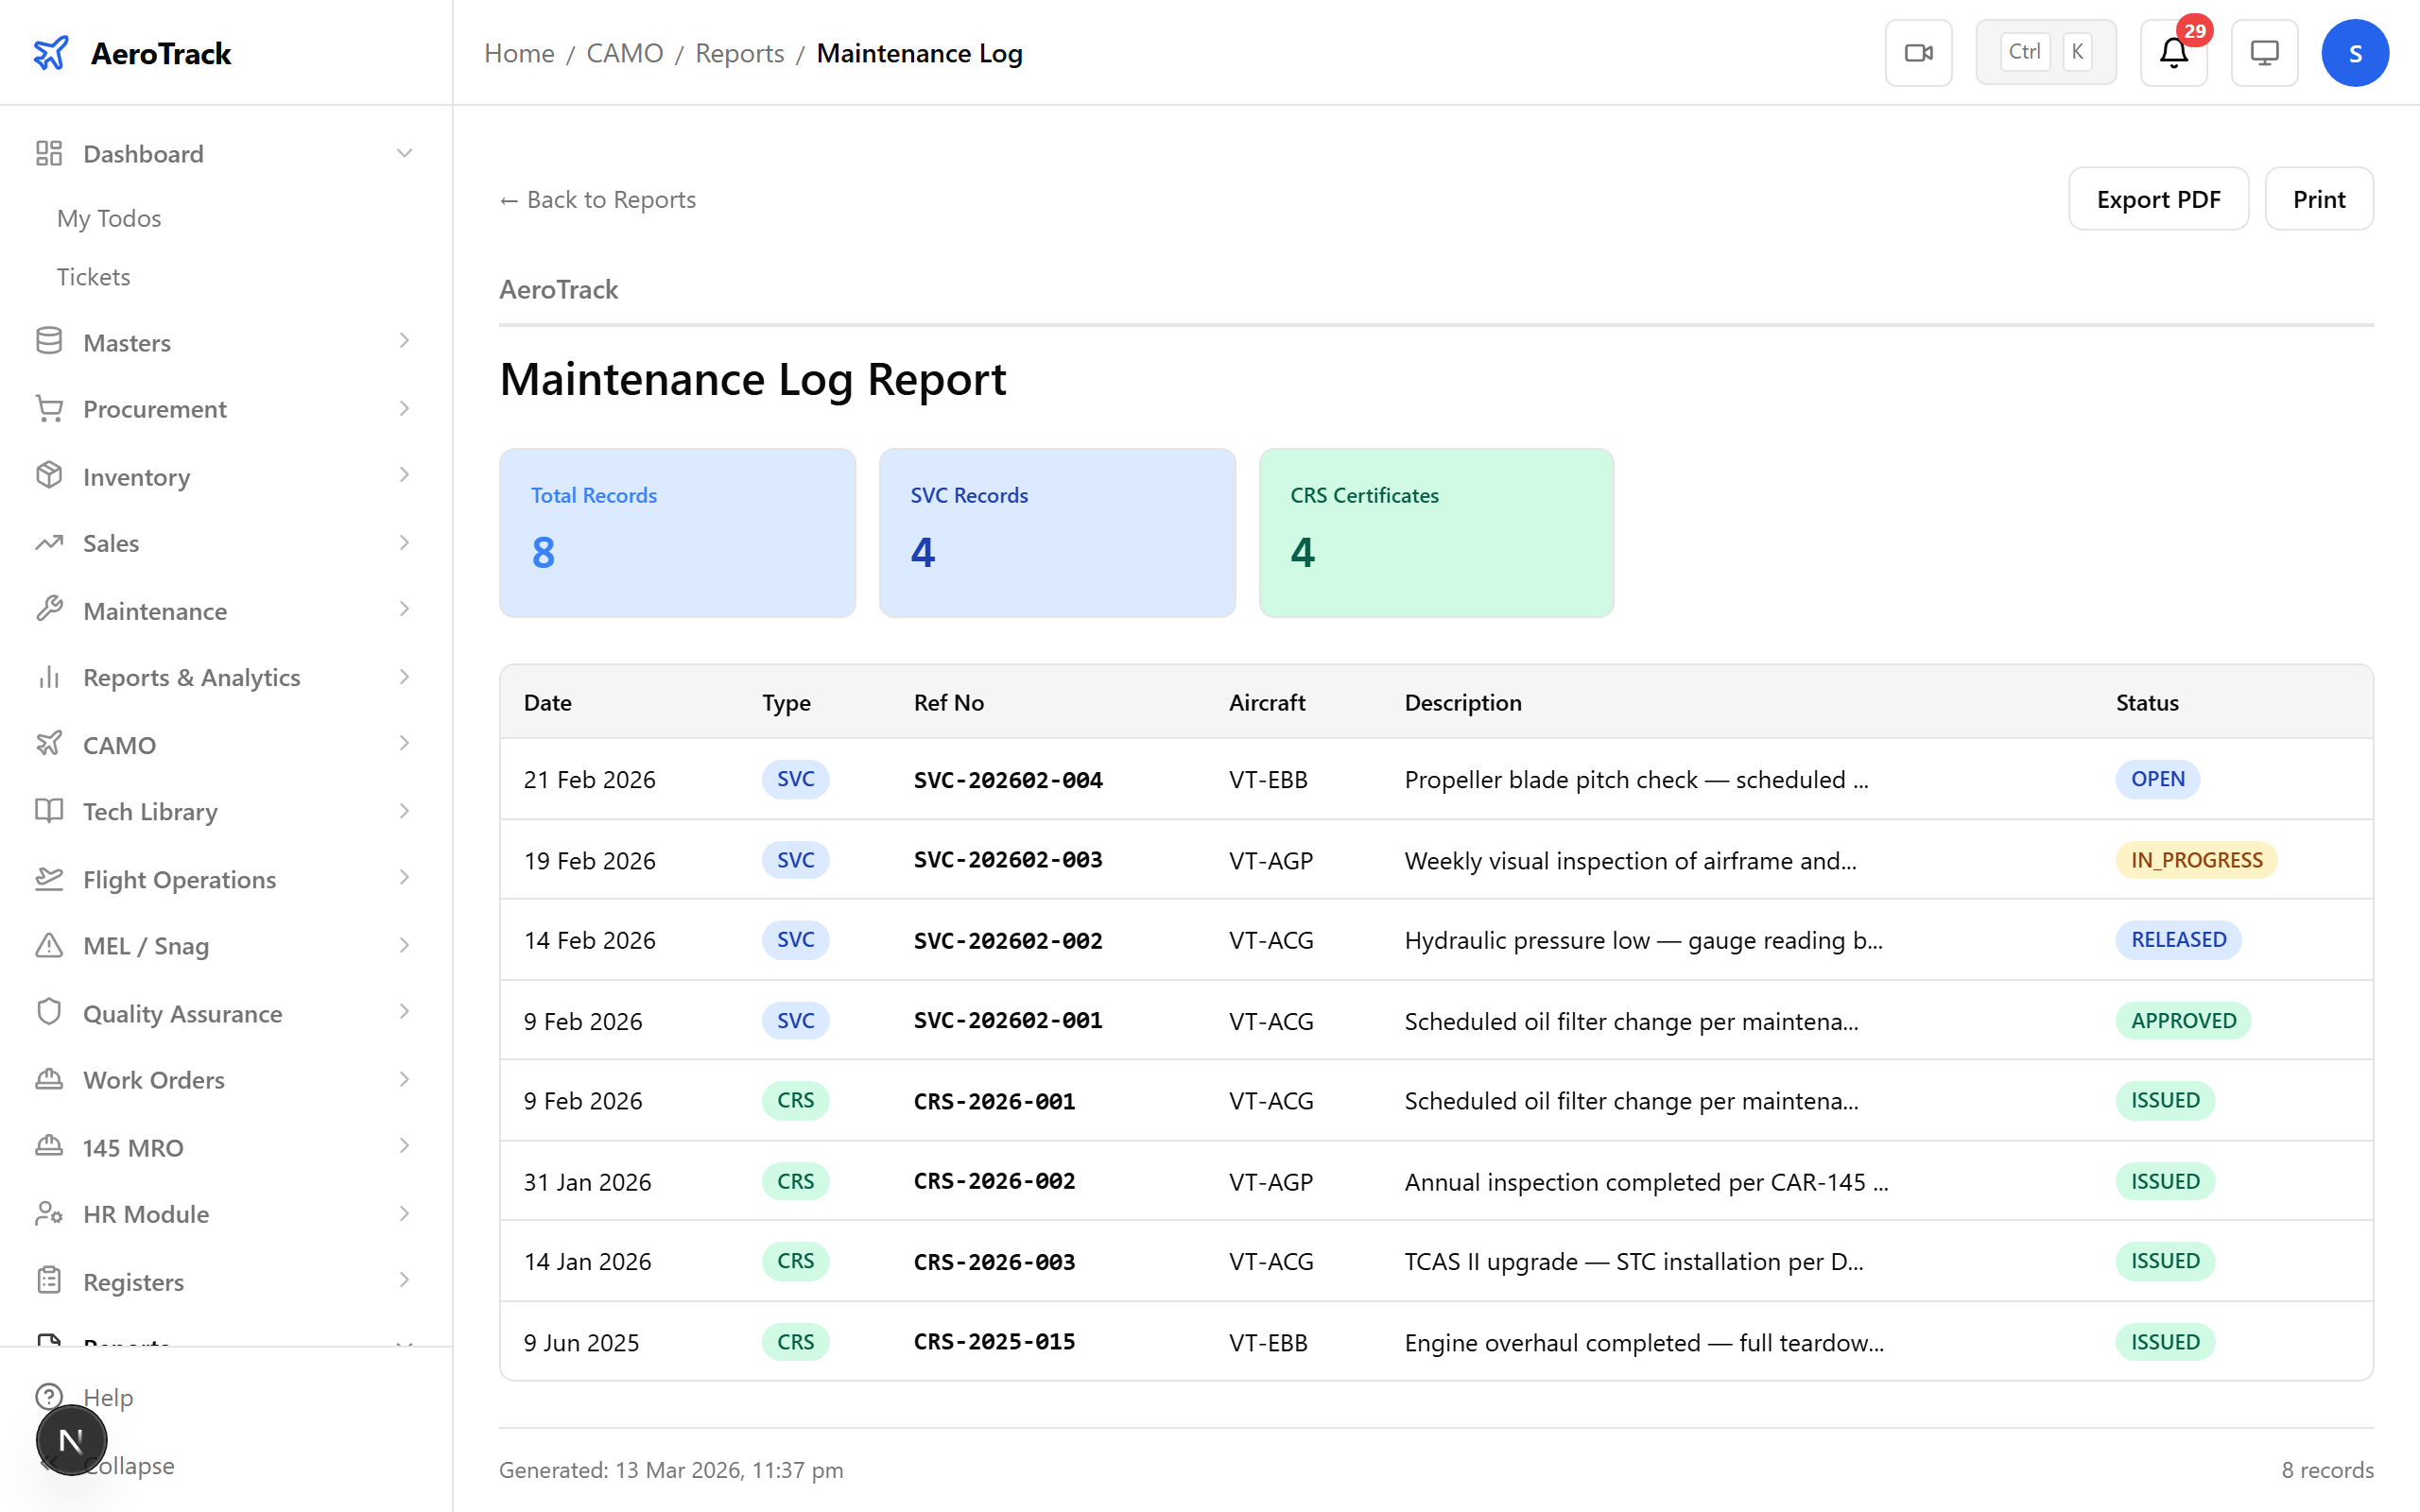Image resolution: width=2420 pixels, height=1512 pixels.
Task: Expand the Reports & Analytics menu
Action: (190, 677)
